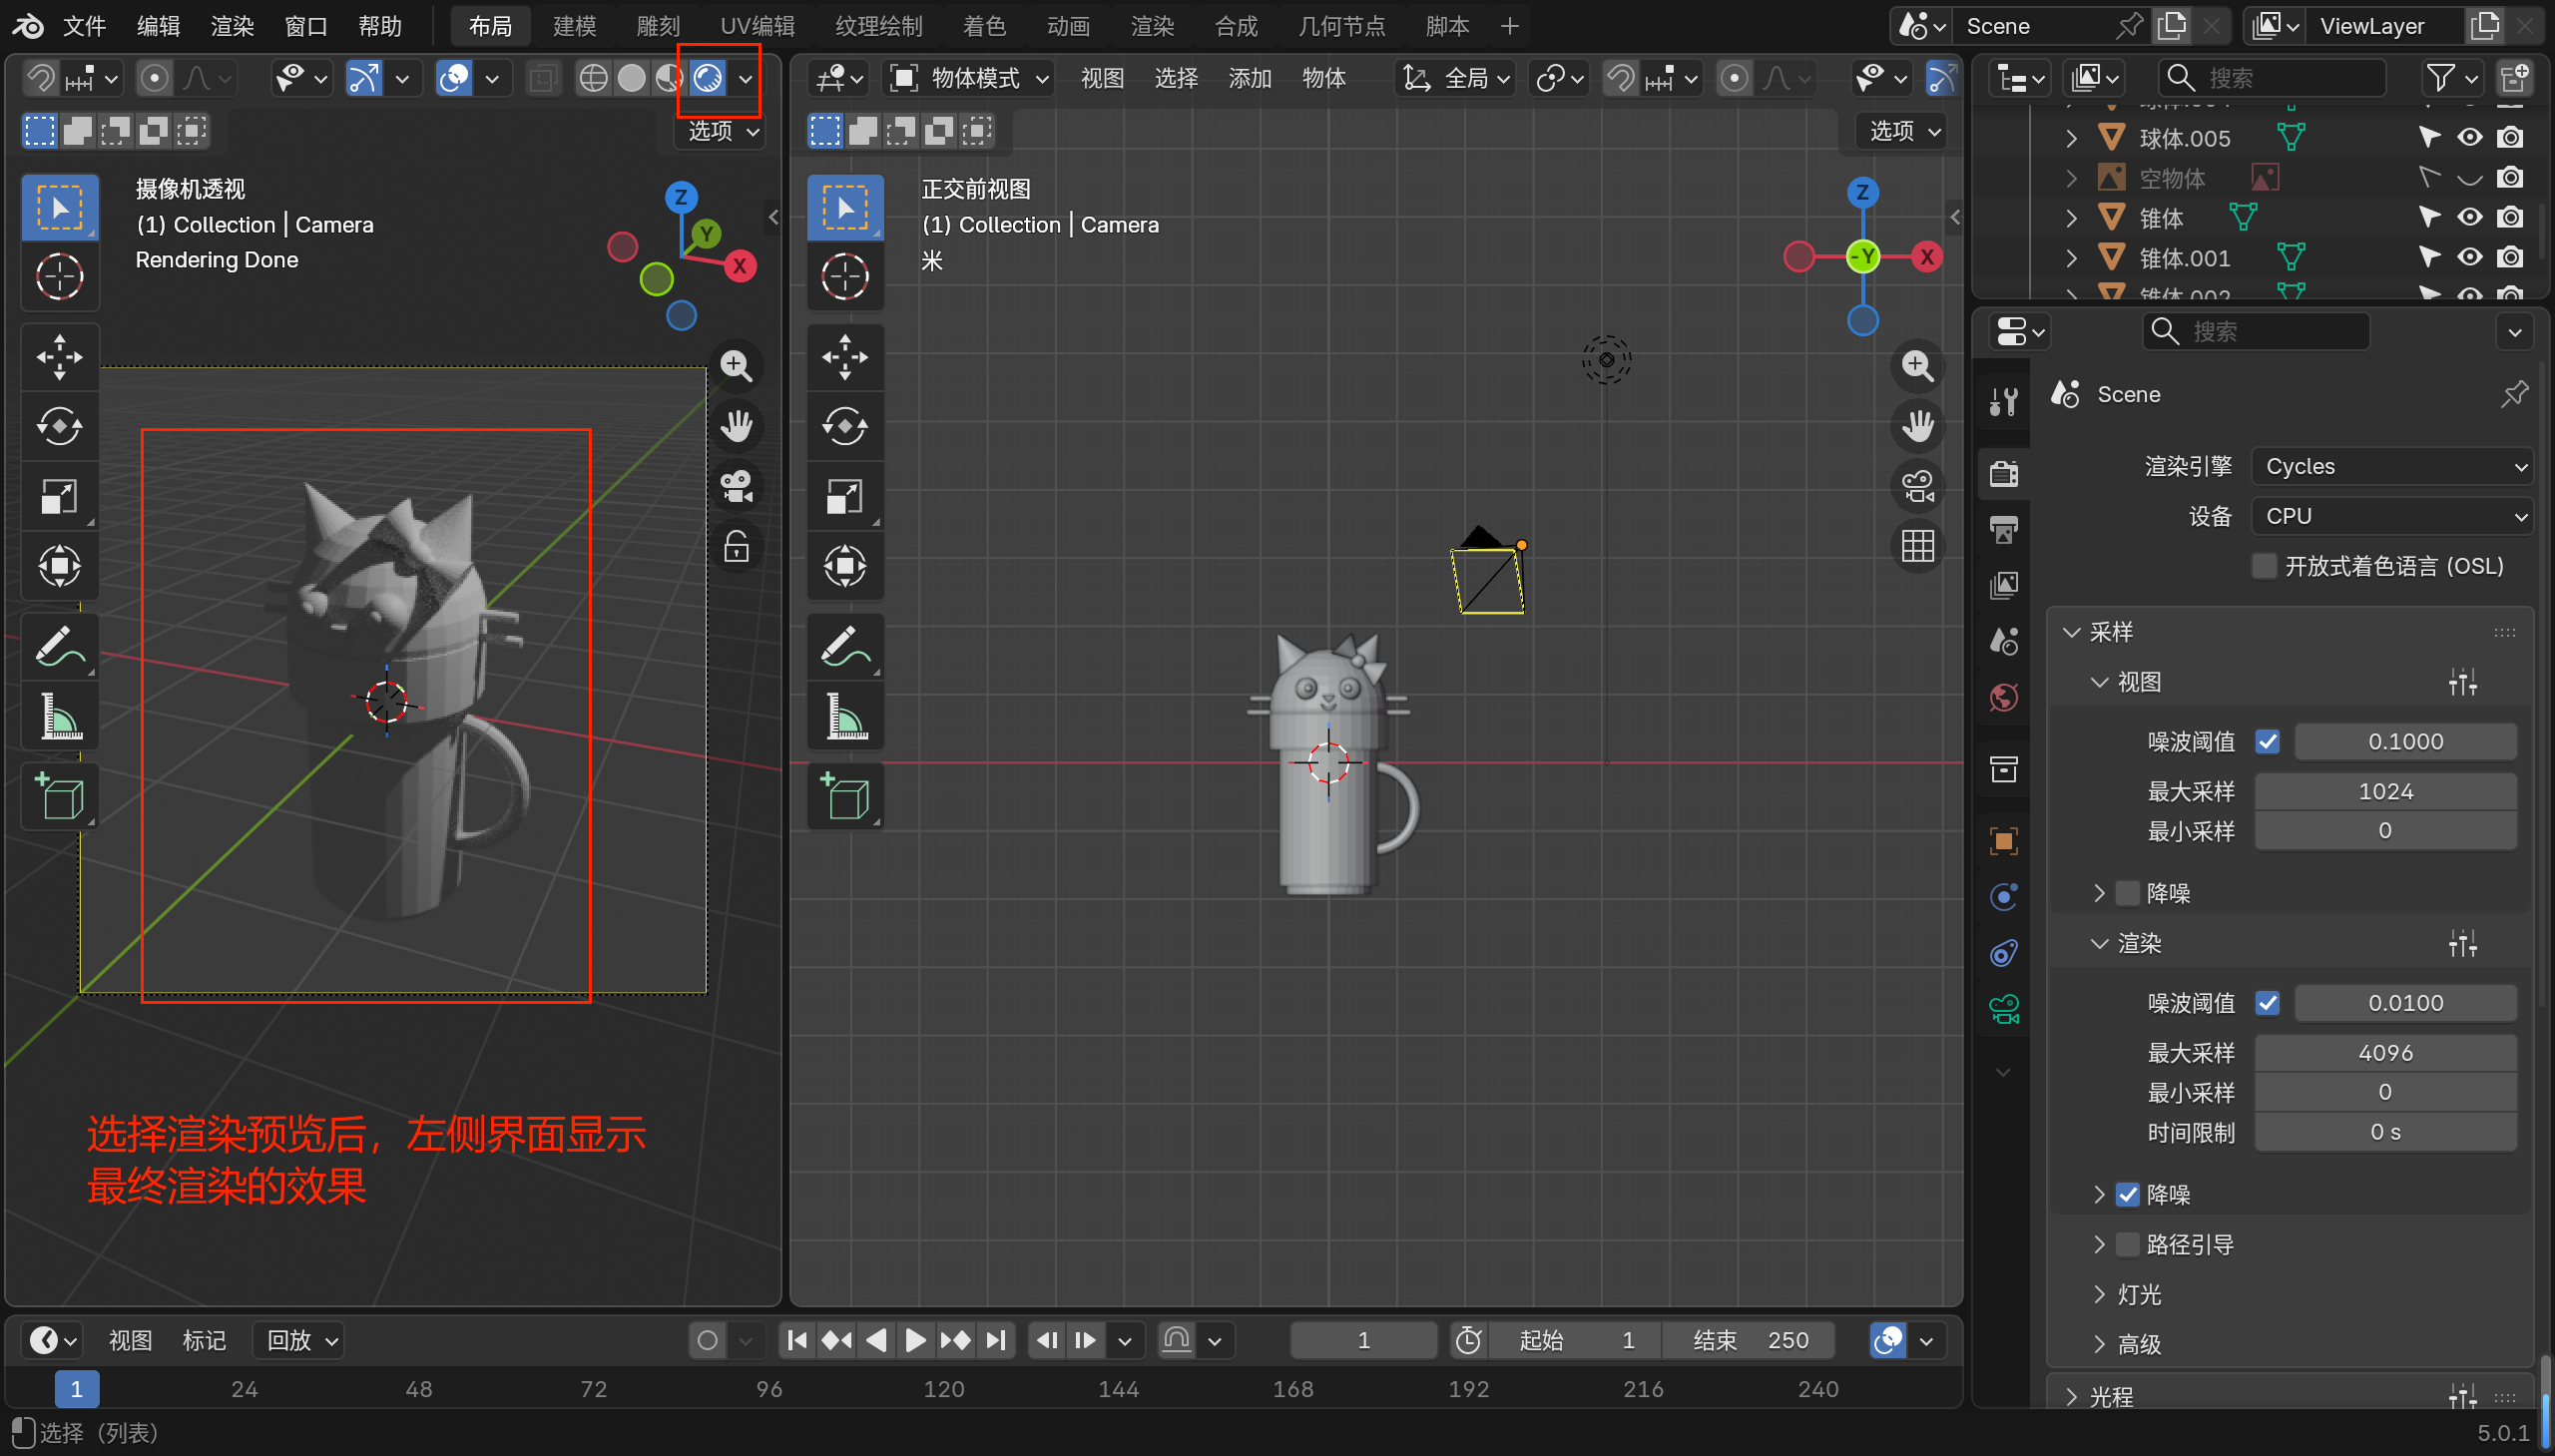Viewport: 2555px width, 1456px height.
Task: Click the render max samples 4096 field
Action: click(x=2385, y=1052)
